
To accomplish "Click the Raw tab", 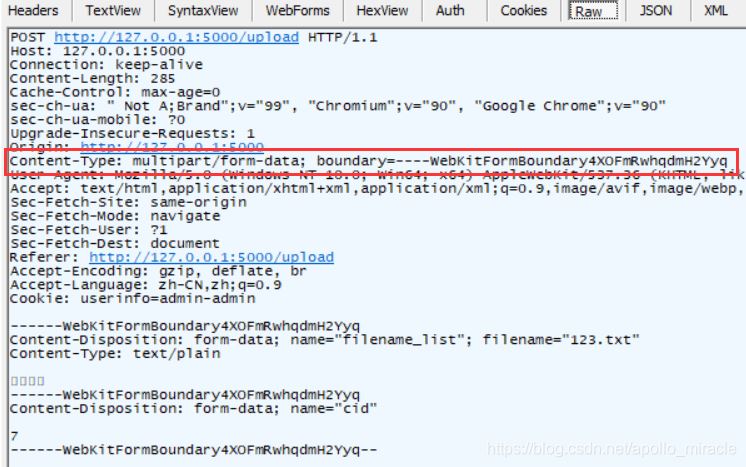I will pos(593,10).
